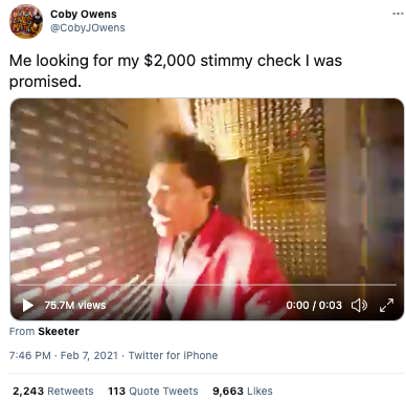This screenshot has width=406, height=400.
Task: Click the 7:46 PM timestamp
Action: [x=30, y=355]
